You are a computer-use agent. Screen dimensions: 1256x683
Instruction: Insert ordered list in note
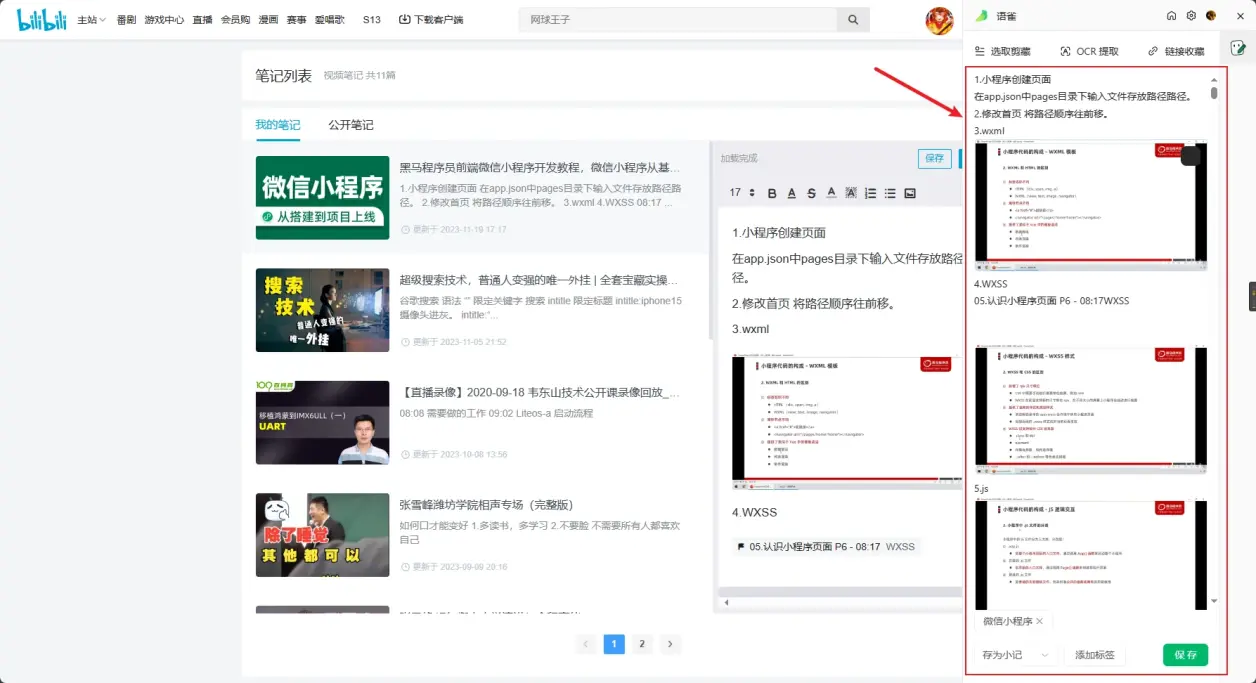point(870,193)
